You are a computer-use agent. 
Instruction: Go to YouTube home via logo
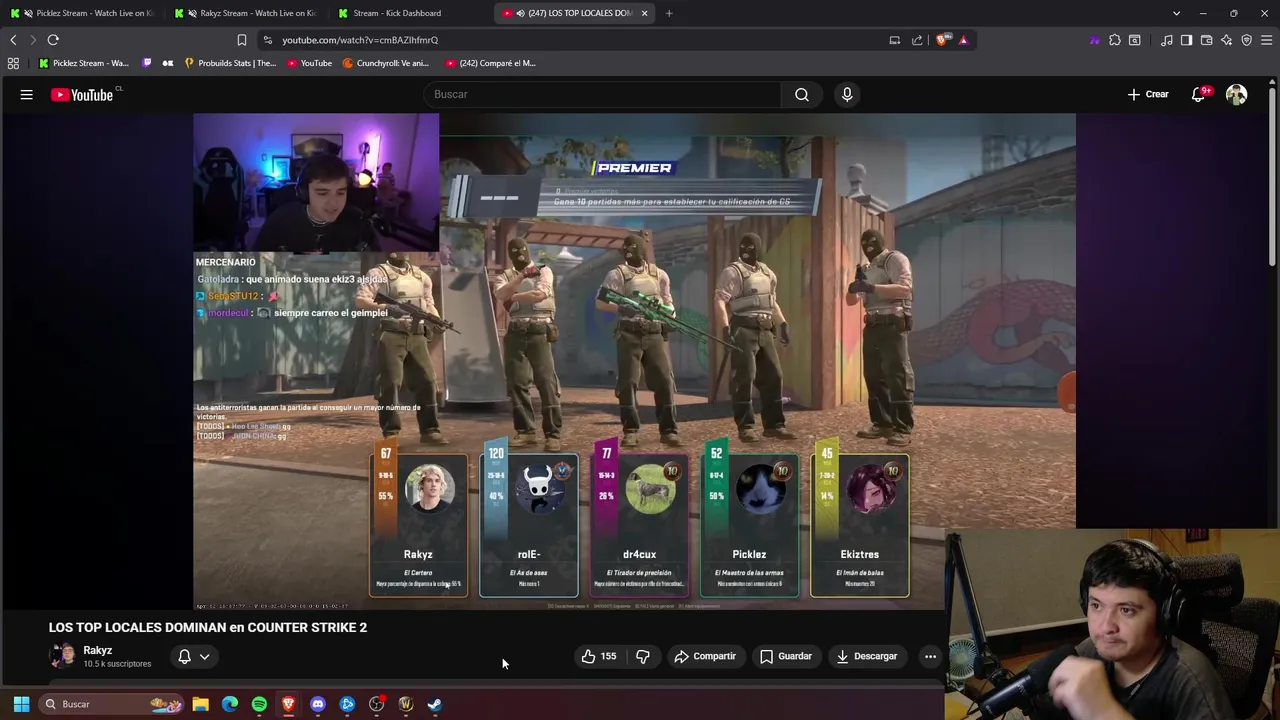pos(82,95)
